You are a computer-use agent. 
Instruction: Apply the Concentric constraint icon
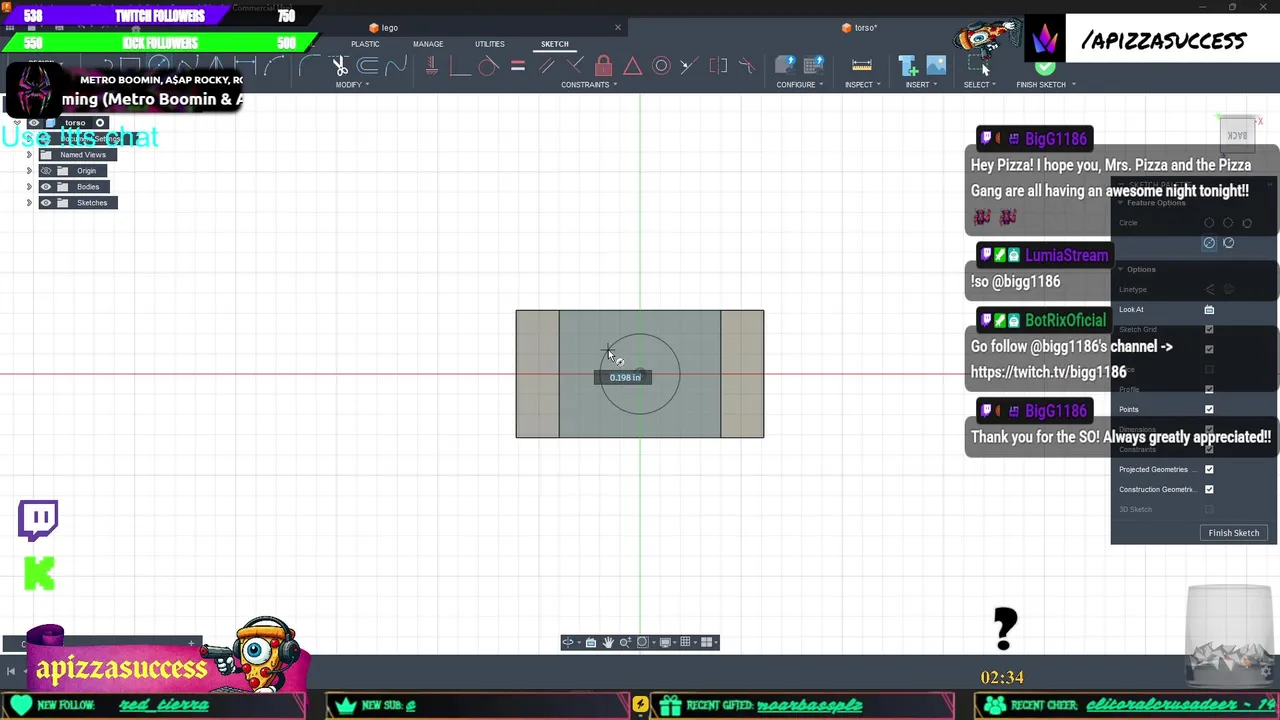point(661,66)
